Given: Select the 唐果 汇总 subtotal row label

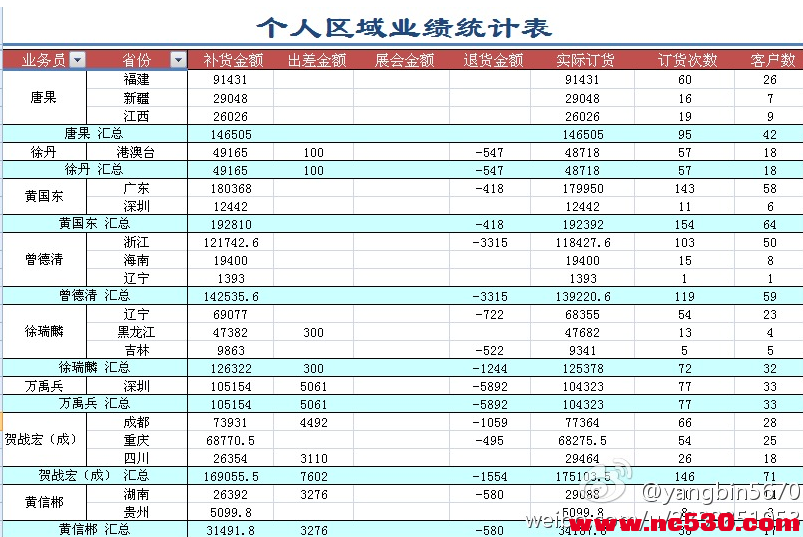Looking at the screenshot, I should [94, 134].
